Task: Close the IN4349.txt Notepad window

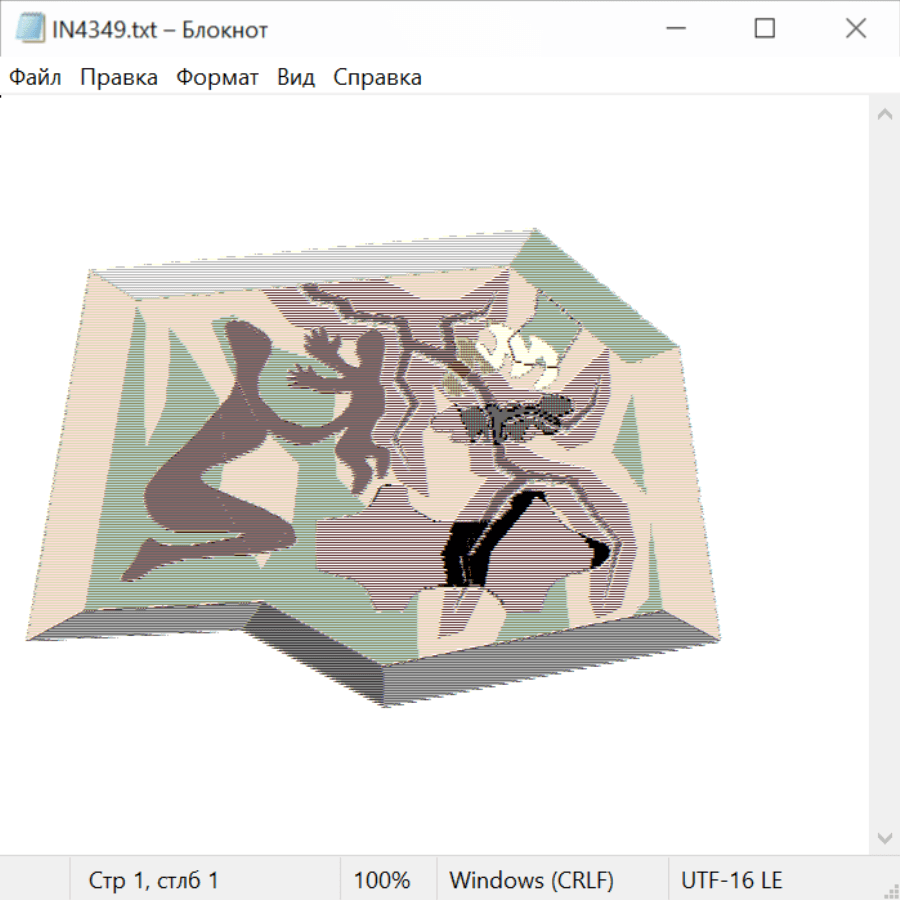Action: [x=855, y=29]
